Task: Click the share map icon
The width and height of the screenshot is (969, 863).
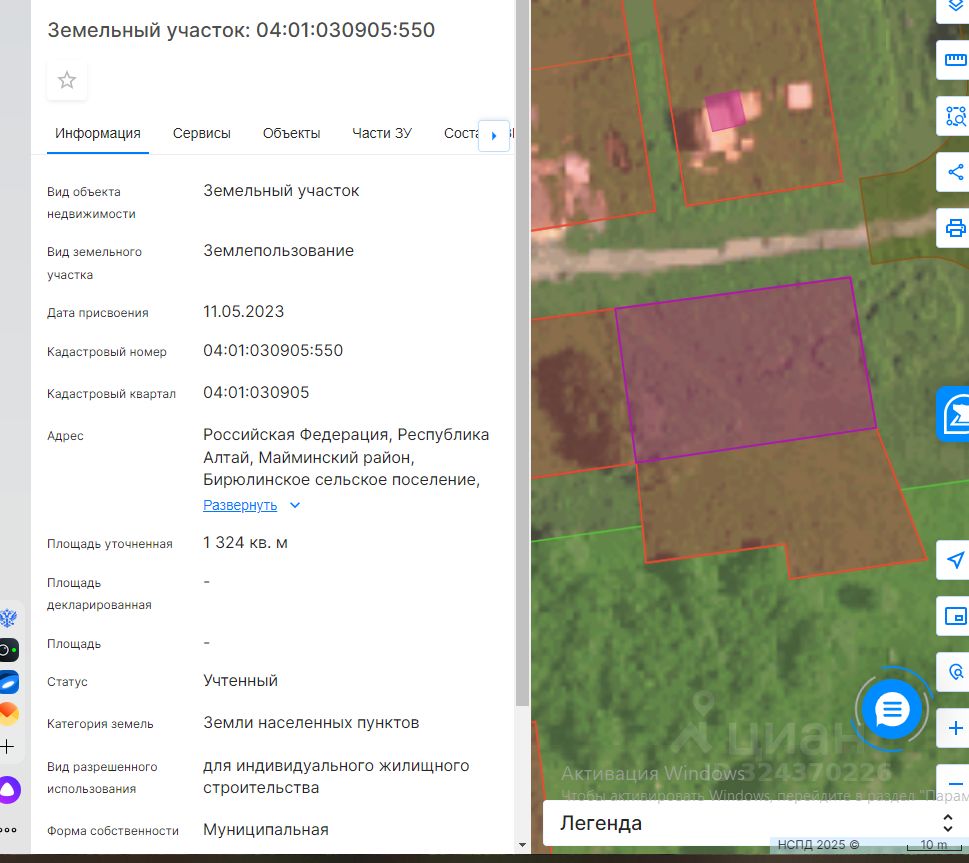Action: [954, 172]
